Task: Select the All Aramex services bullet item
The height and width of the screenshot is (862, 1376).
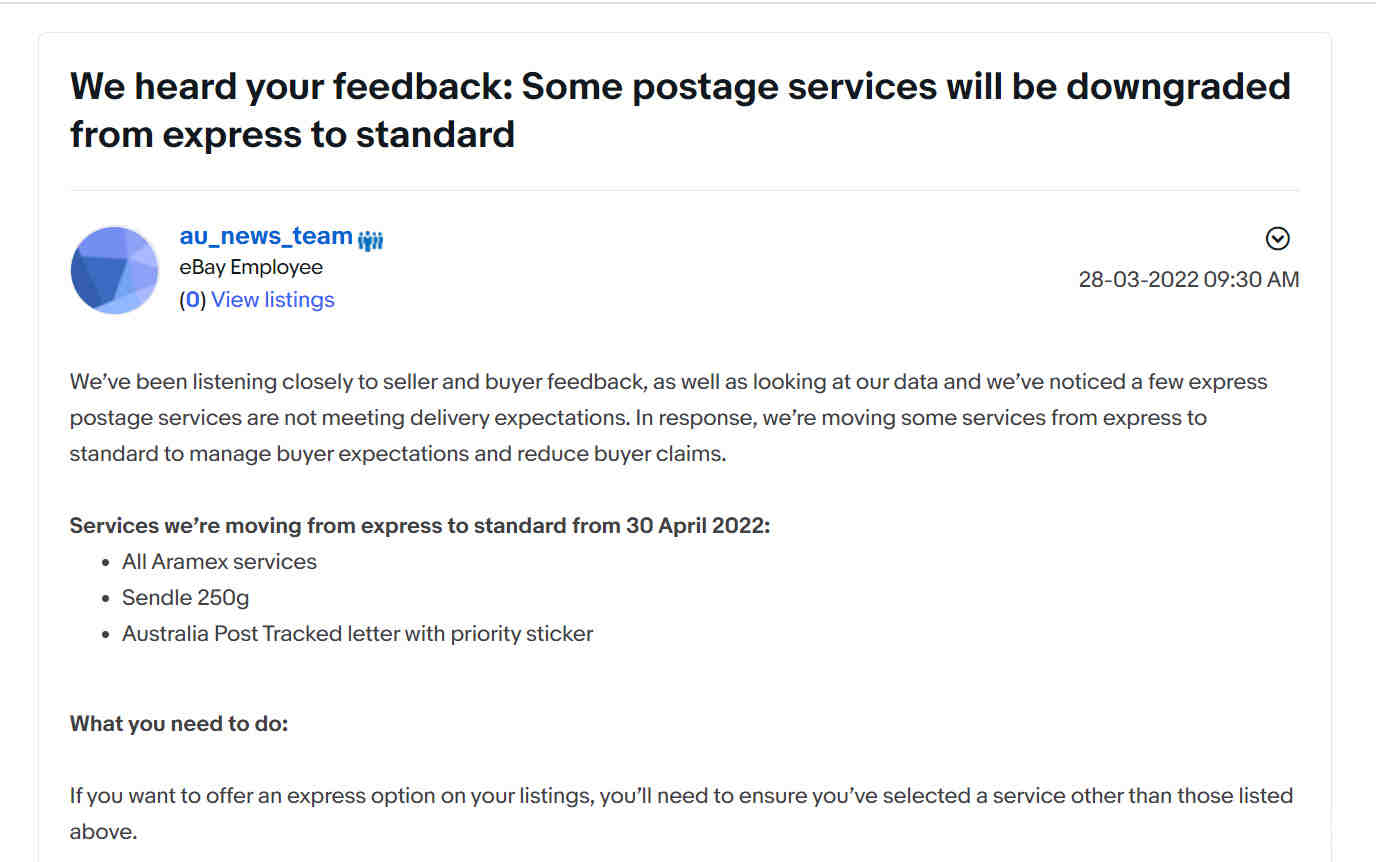Action: [219, 562]
